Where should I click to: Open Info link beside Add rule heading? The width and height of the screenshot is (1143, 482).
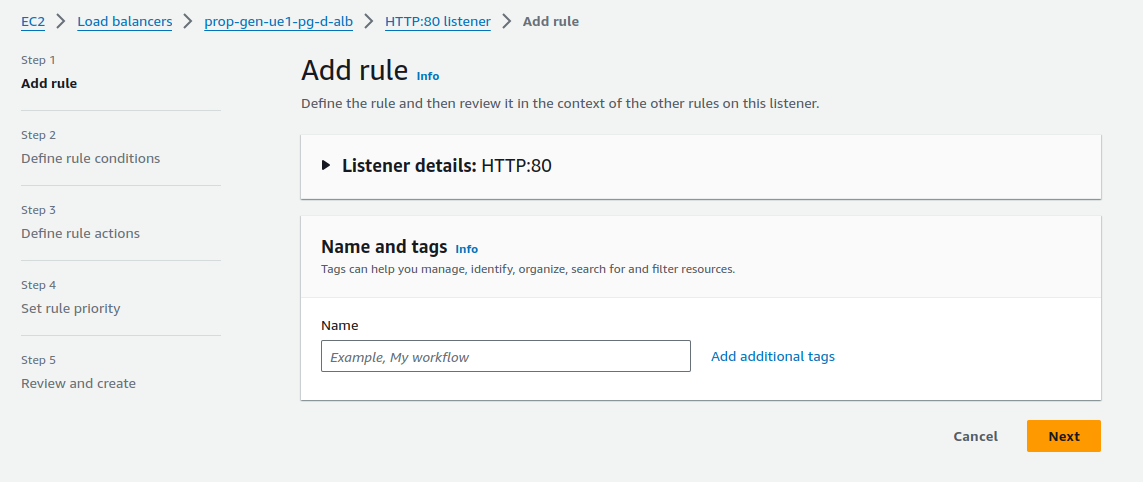(x=428, y=76)
